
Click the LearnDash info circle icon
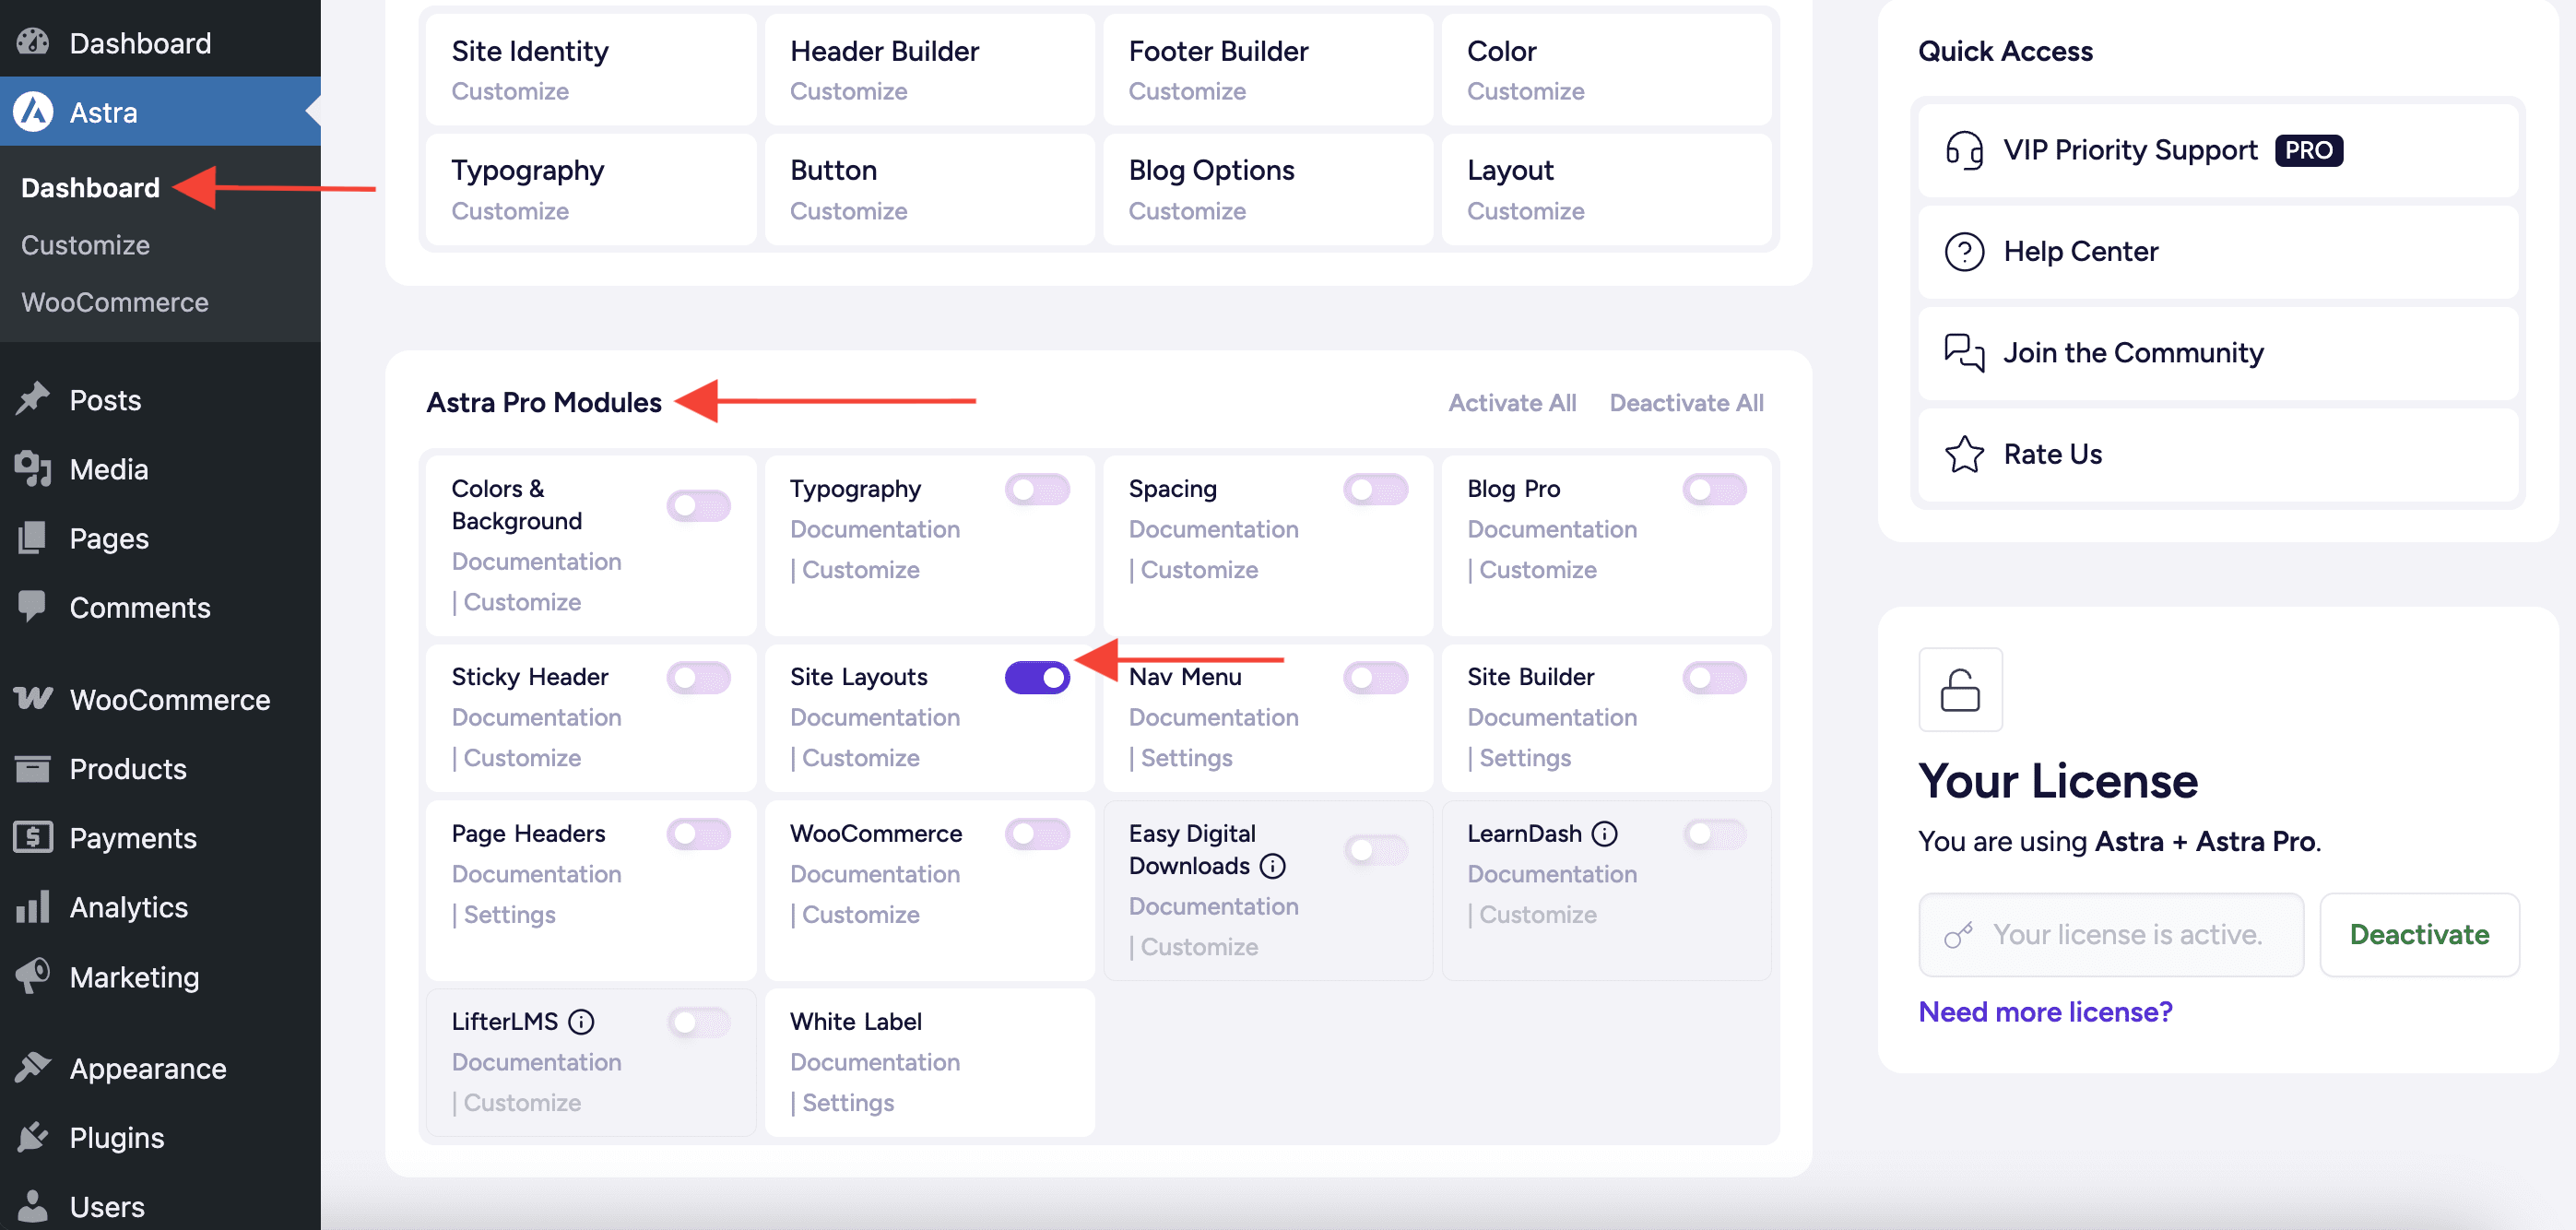1604,833
